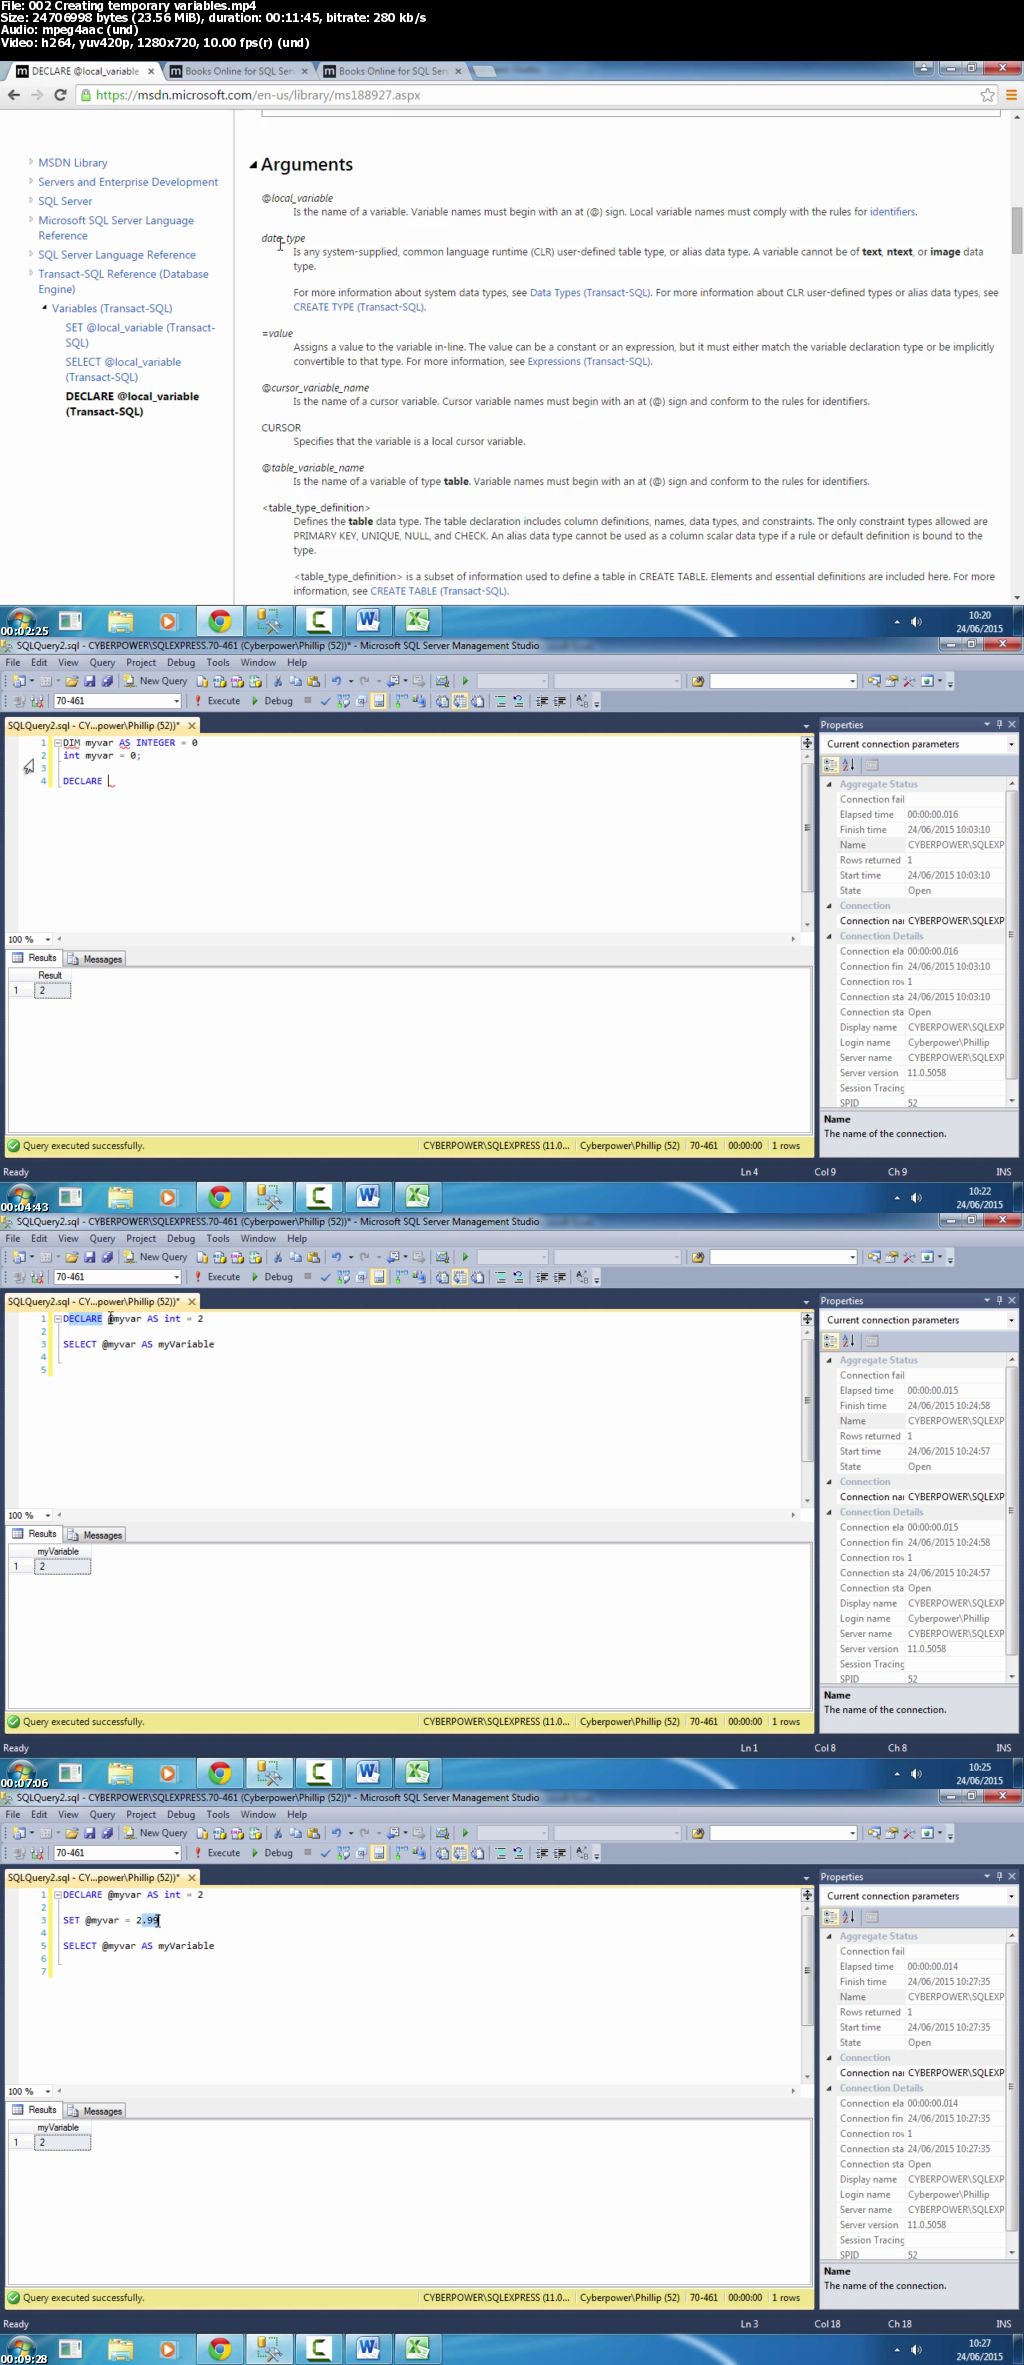Viewport: 1024px width, 2365px height.
Task: Click Execute in DIM myvar SSMS window
Action: pos(217,701)
